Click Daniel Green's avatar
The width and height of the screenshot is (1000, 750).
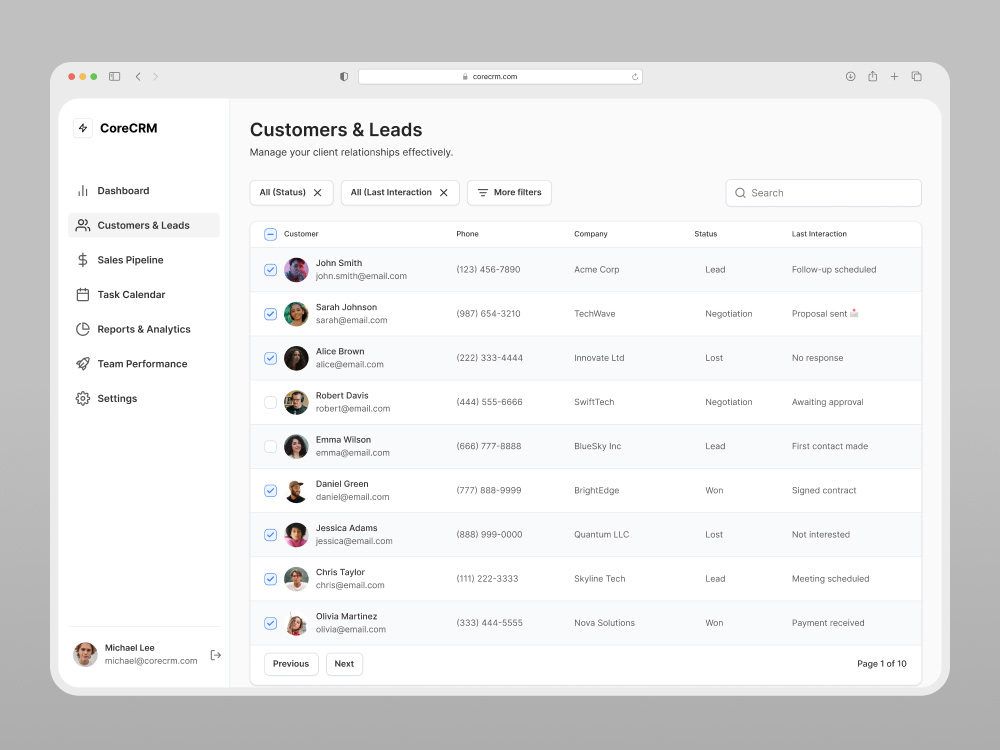tap(296, 490)
